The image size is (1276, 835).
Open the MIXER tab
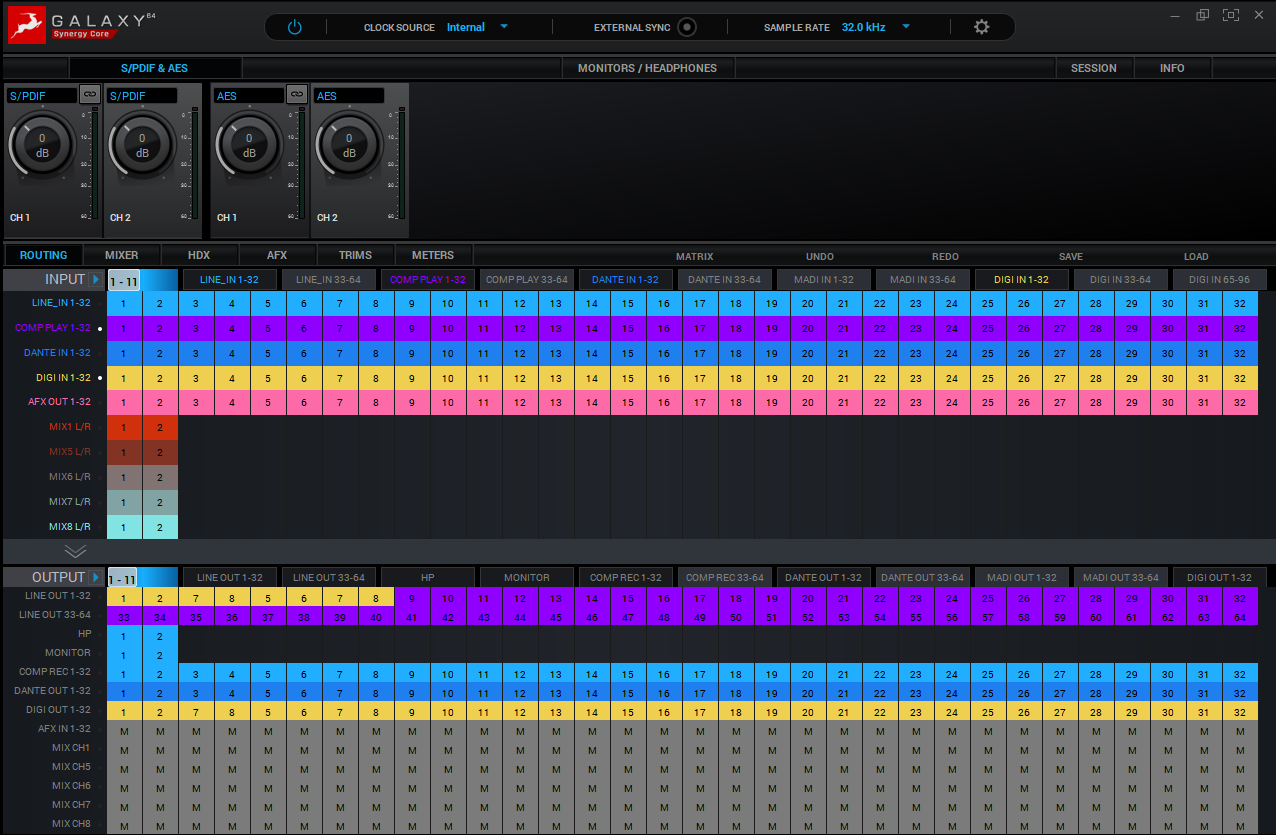(121, 255)
